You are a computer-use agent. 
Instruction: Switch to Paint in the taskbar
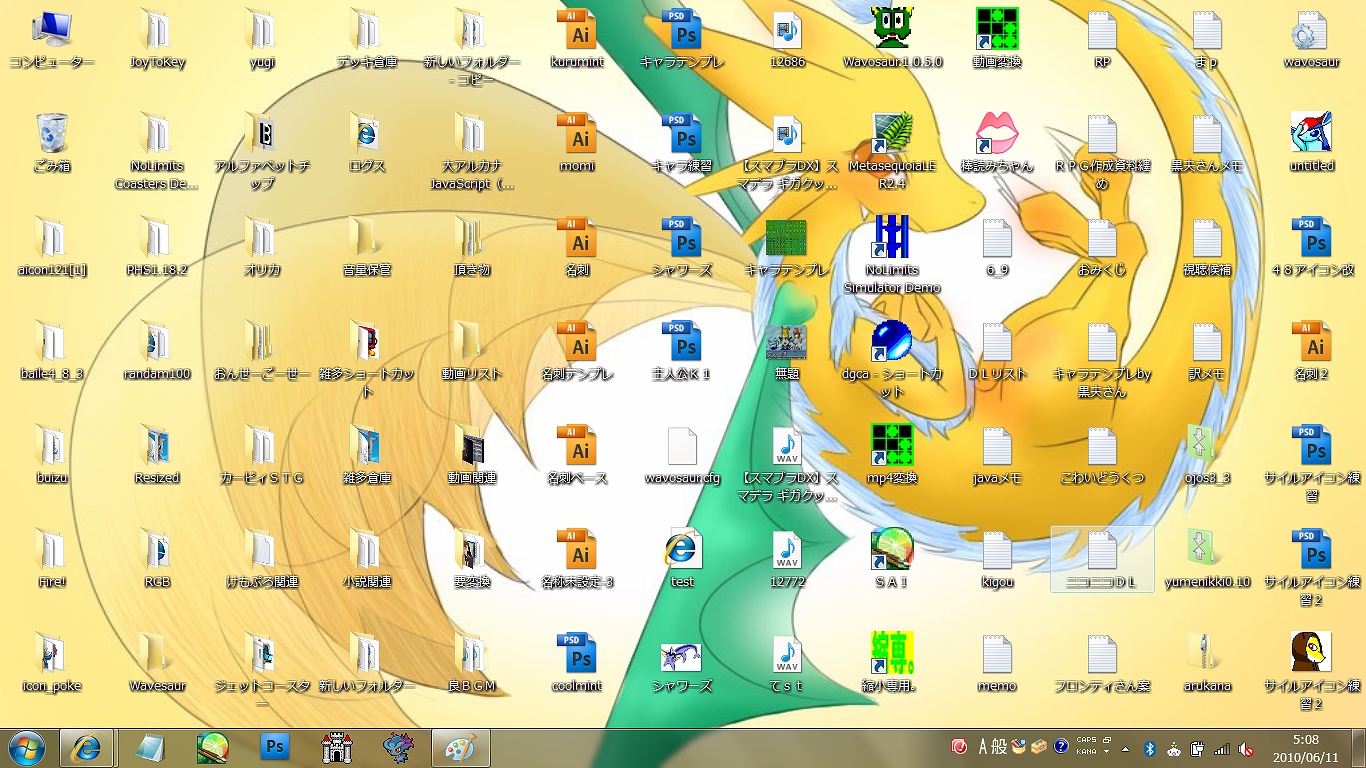click(460, 747)
